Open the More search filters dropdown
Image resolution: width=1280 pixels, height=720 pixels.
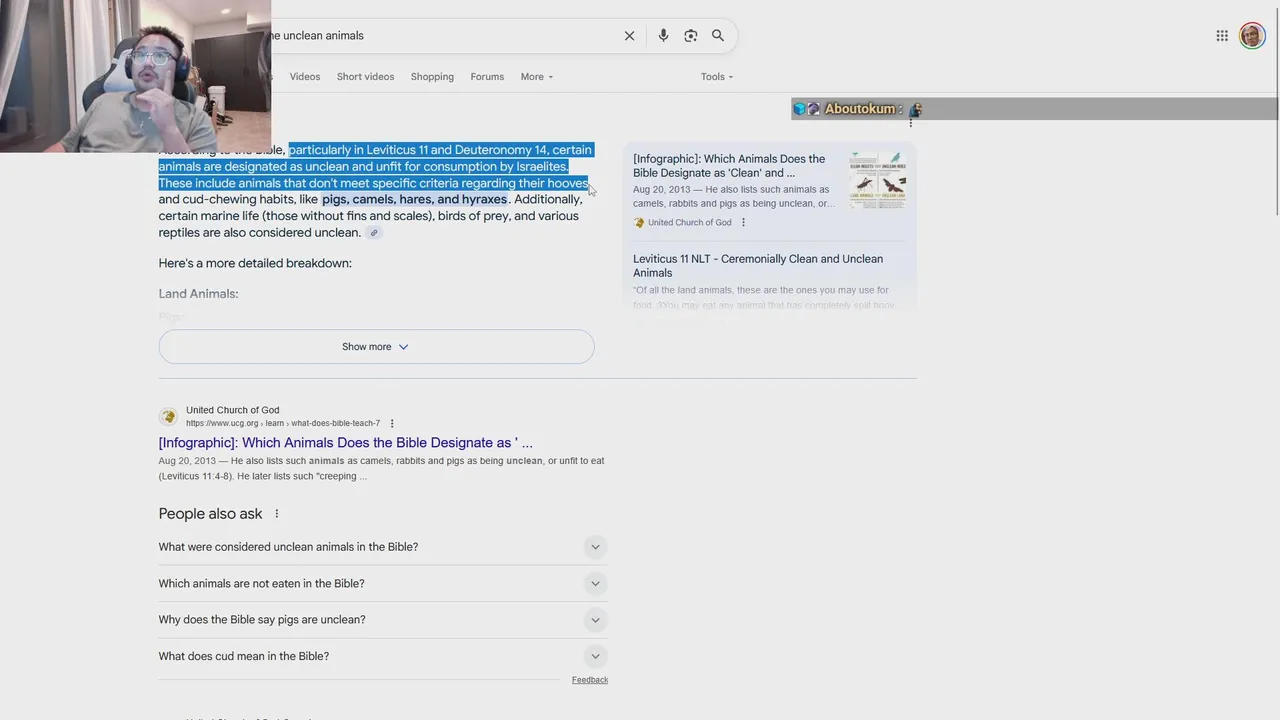(537, 77)
